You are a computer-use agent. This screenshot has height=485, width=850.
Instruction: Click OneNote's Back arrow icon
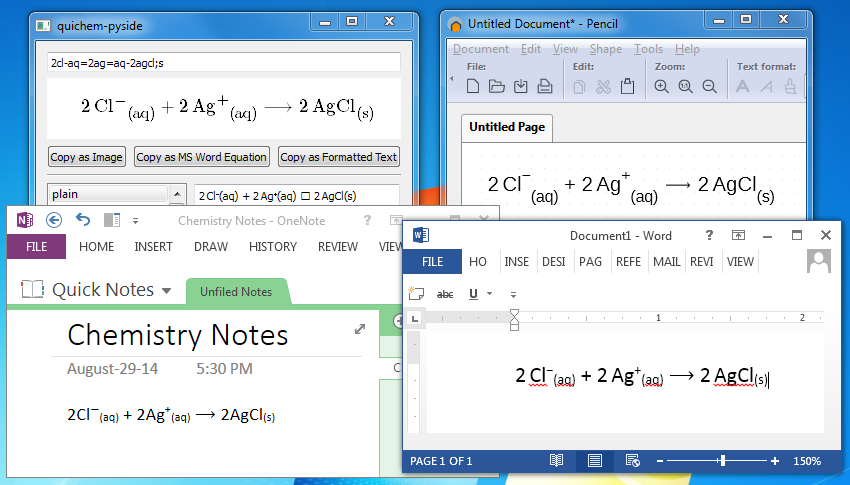[x=54, y=220]
